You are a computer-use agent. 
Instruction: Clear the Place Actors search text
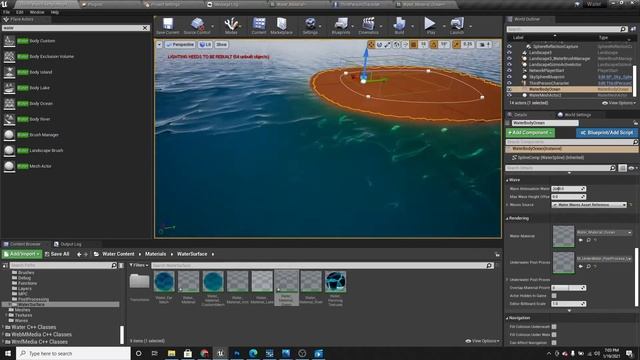tap(145, 28)
